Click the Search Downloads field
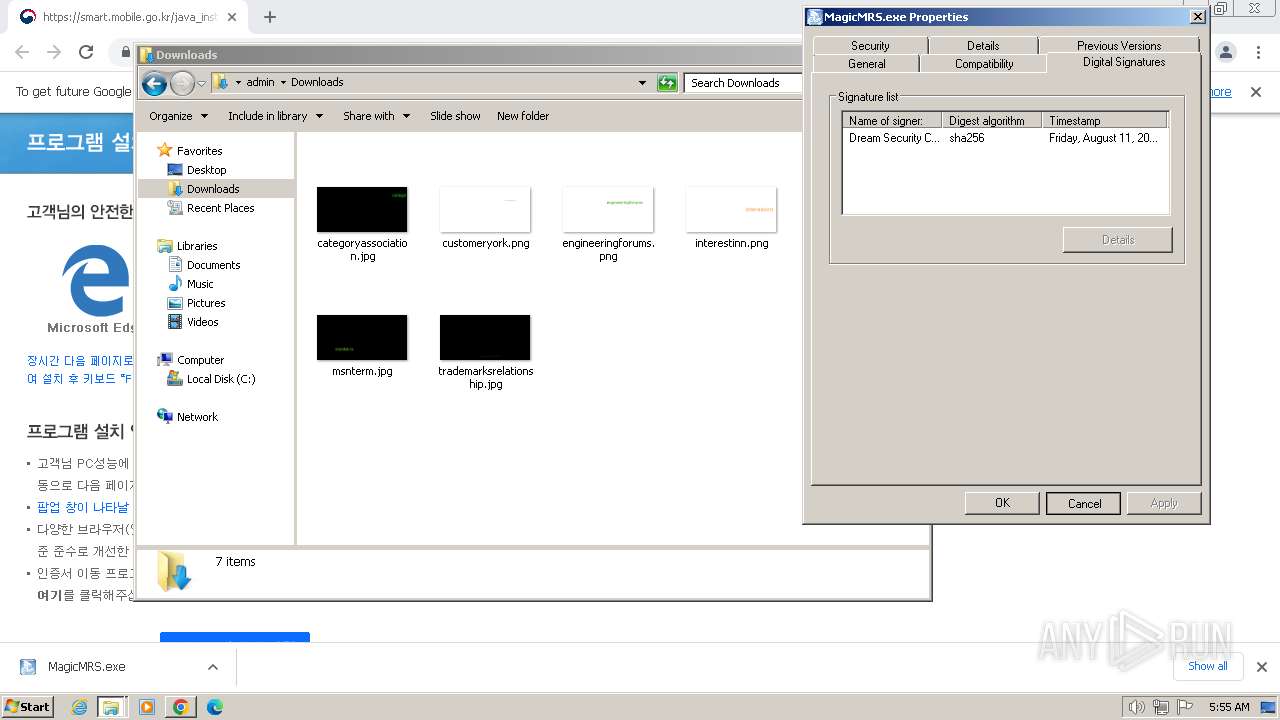Viewport: 1280px width, 720px height. click(x=745, y=83)
